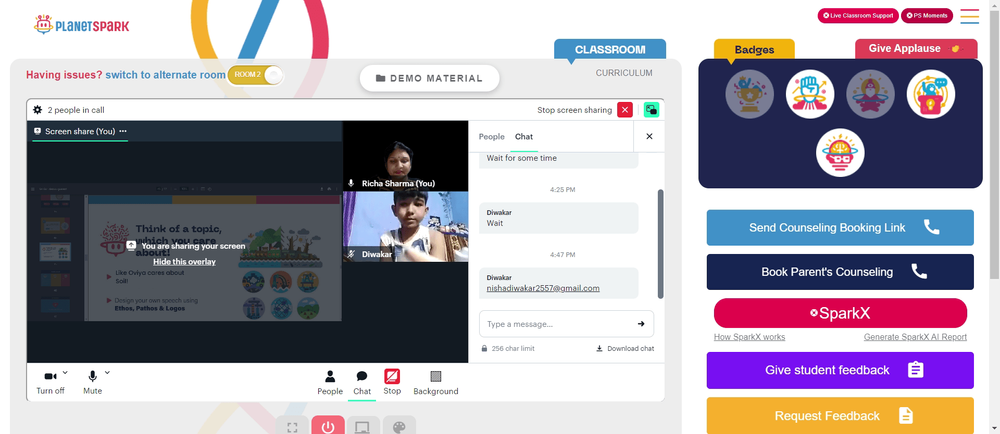Turn off the camera
The height and width of the screenshot is (434, 1000).
point(50,382)
